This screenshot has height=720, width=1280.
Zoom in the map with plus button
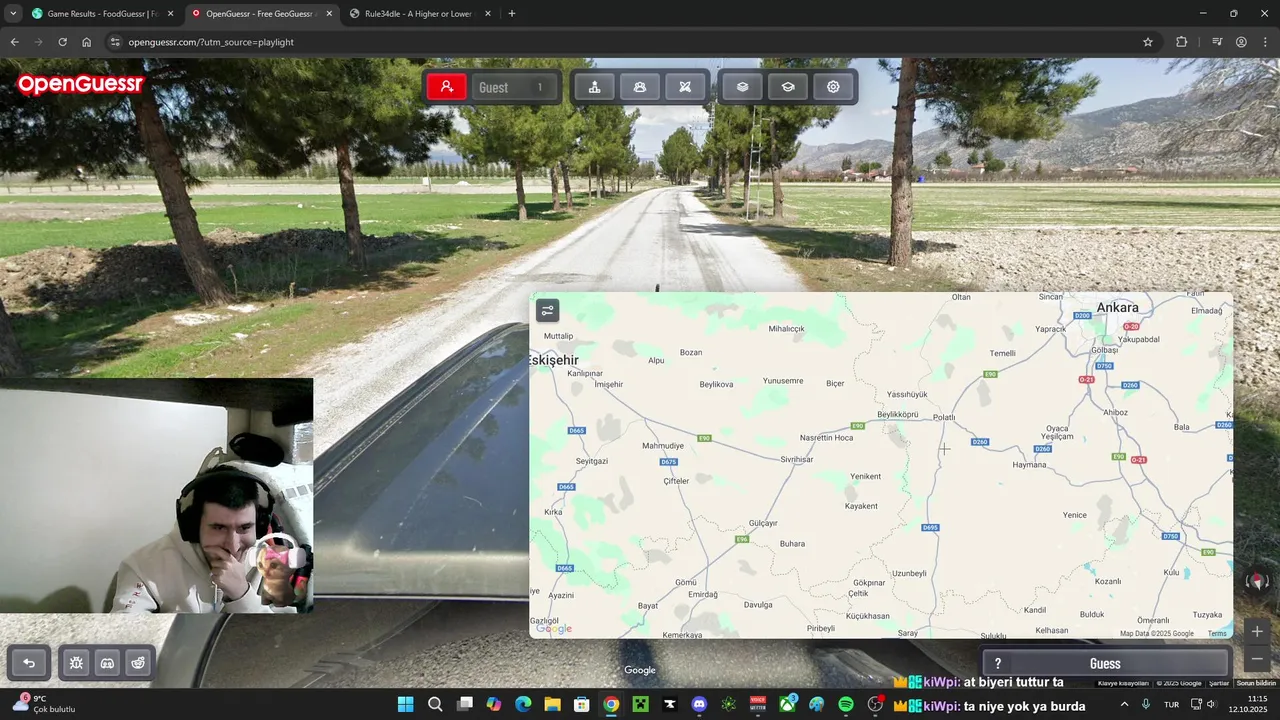point(1257,631)
